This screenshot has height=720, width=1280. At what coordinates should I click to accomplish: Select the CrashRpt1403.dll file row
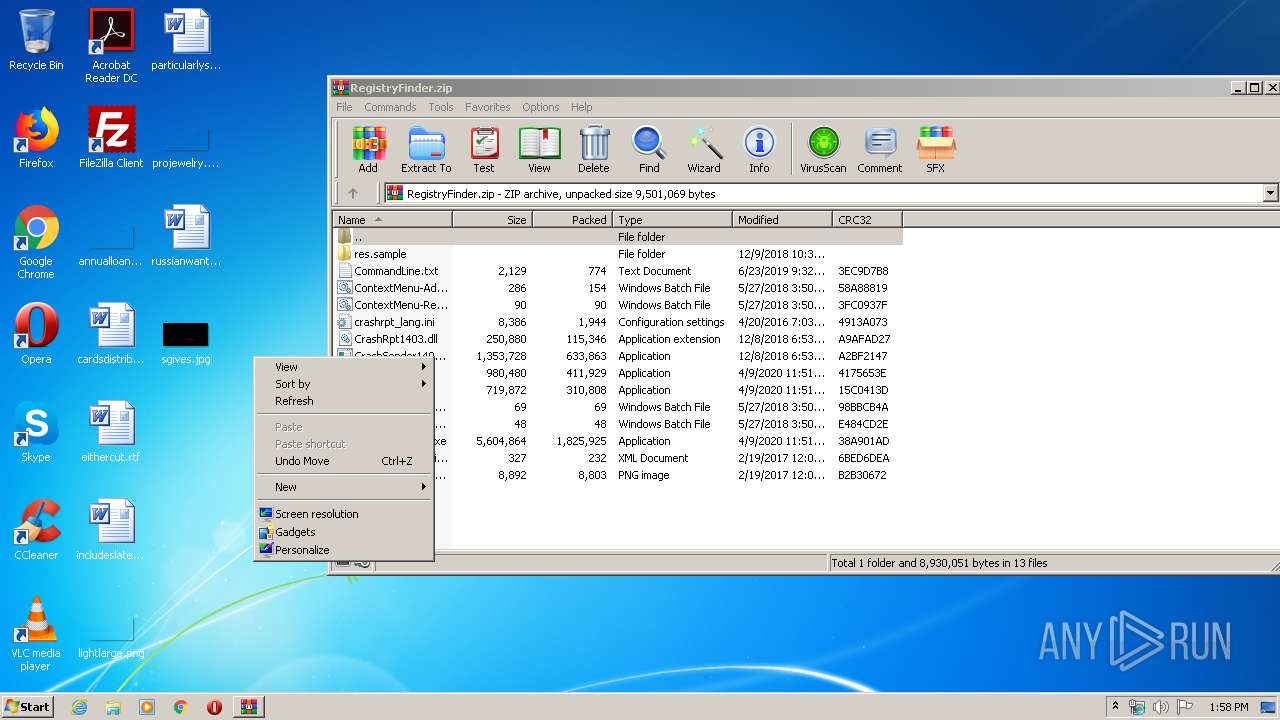point(618,339)
